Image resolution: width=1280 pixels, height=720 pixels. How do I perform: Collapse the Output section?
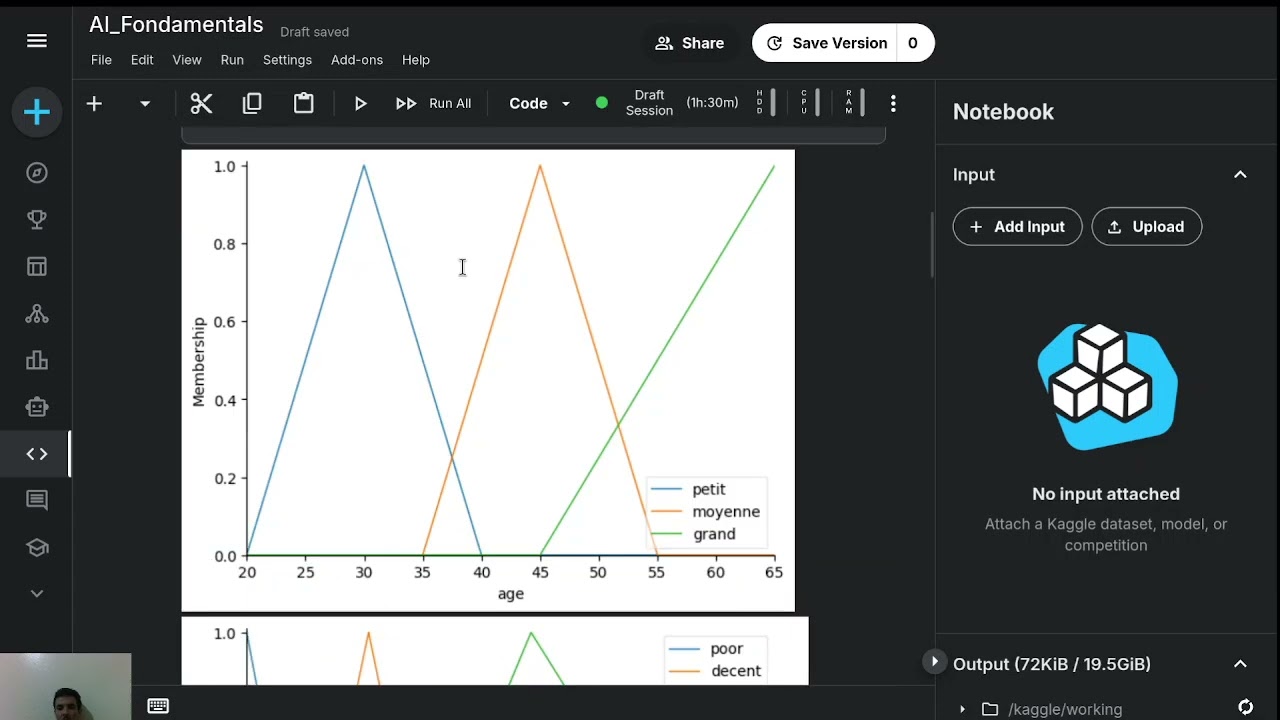click(1240, 664)
